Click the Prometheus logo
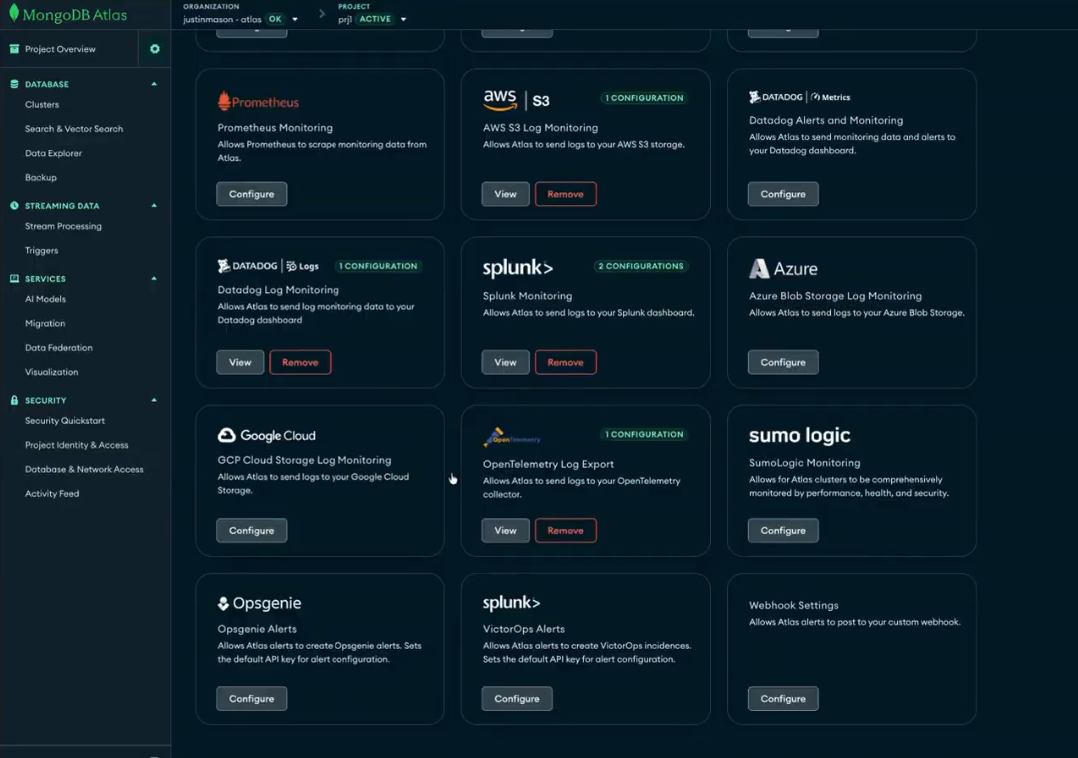The image size is (1078, 758). [258, 101]
